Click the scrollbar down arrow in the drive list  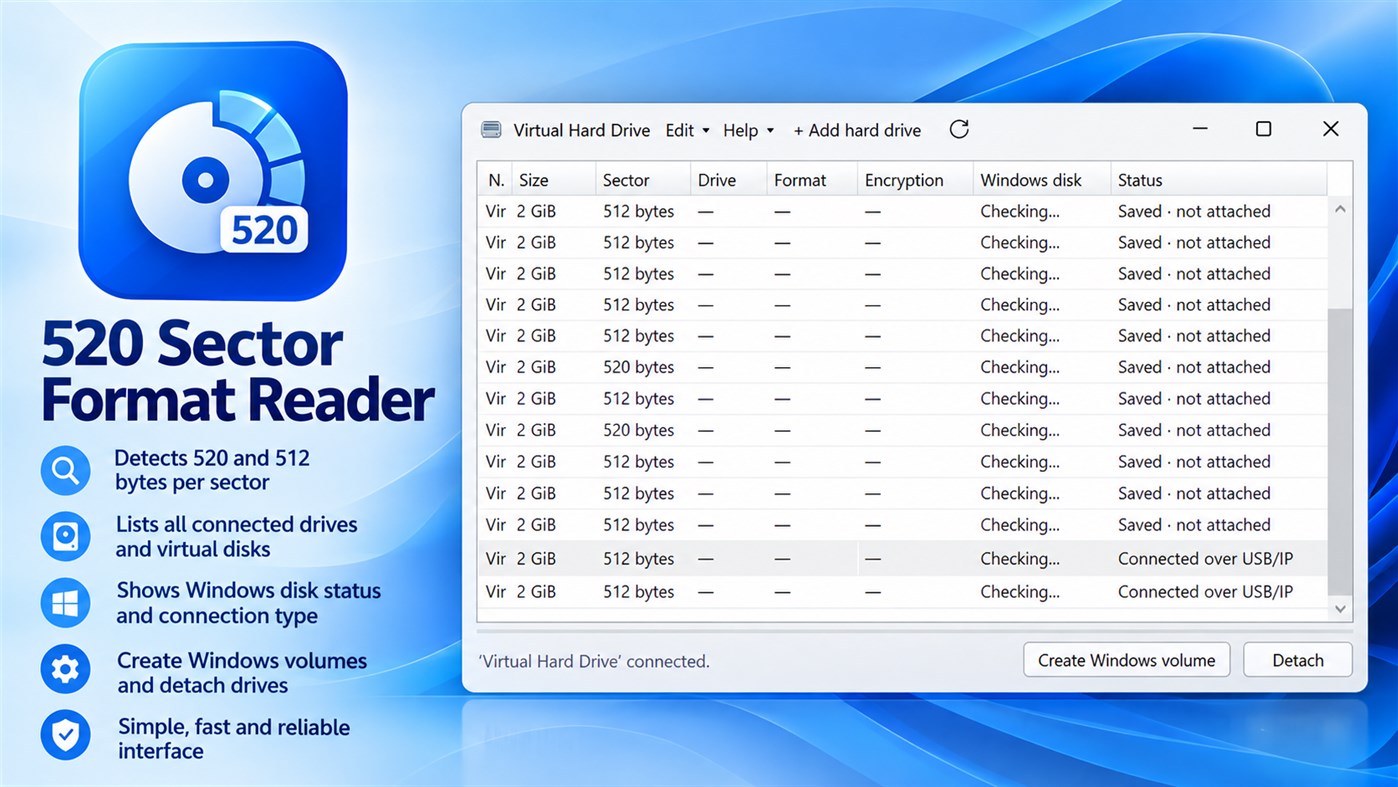(1340, 608)
